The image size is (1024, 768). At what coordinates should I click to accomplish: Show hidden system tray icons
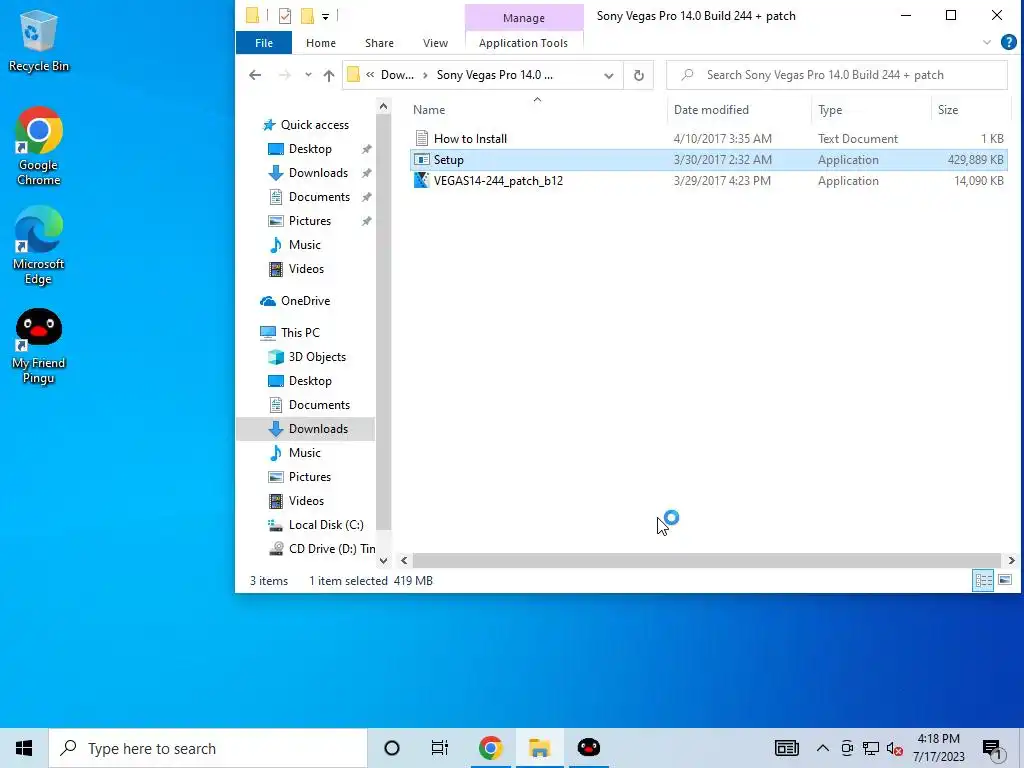(x=822, y=748)
